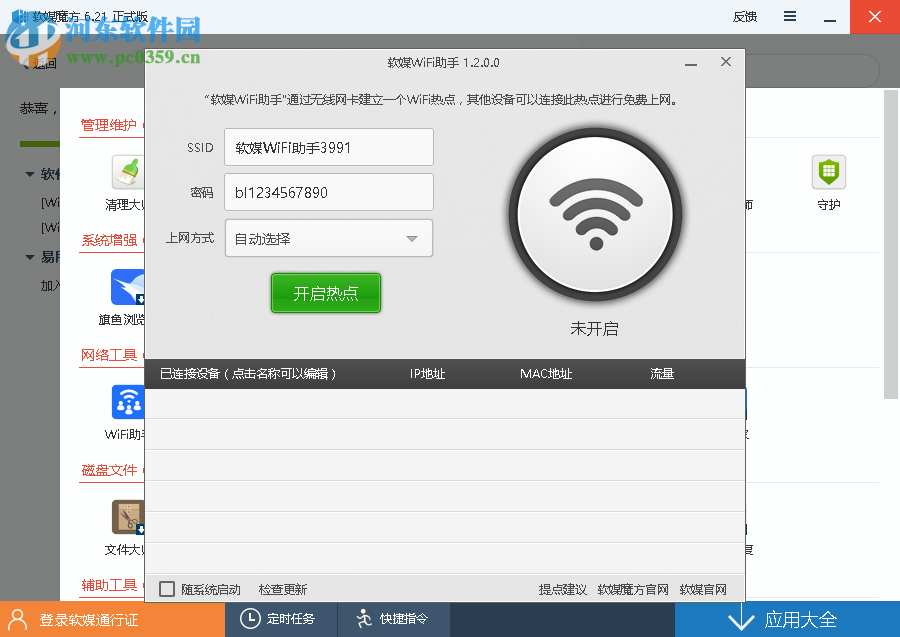Click the WiFi助手 sidebar icon
This screenshot has width=900, height=637.
point(128,402)
